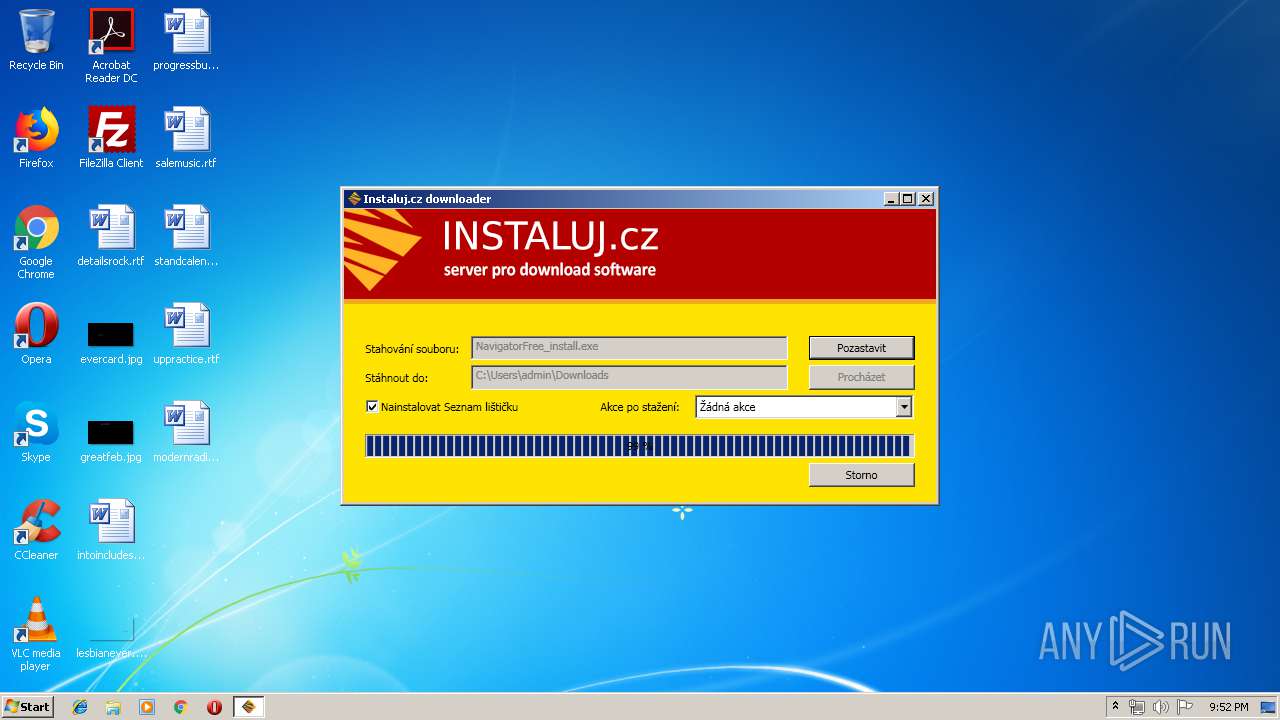Screen dimensions: 1280x720
Task: Open the volume control tray icon
Action: 1161,707
